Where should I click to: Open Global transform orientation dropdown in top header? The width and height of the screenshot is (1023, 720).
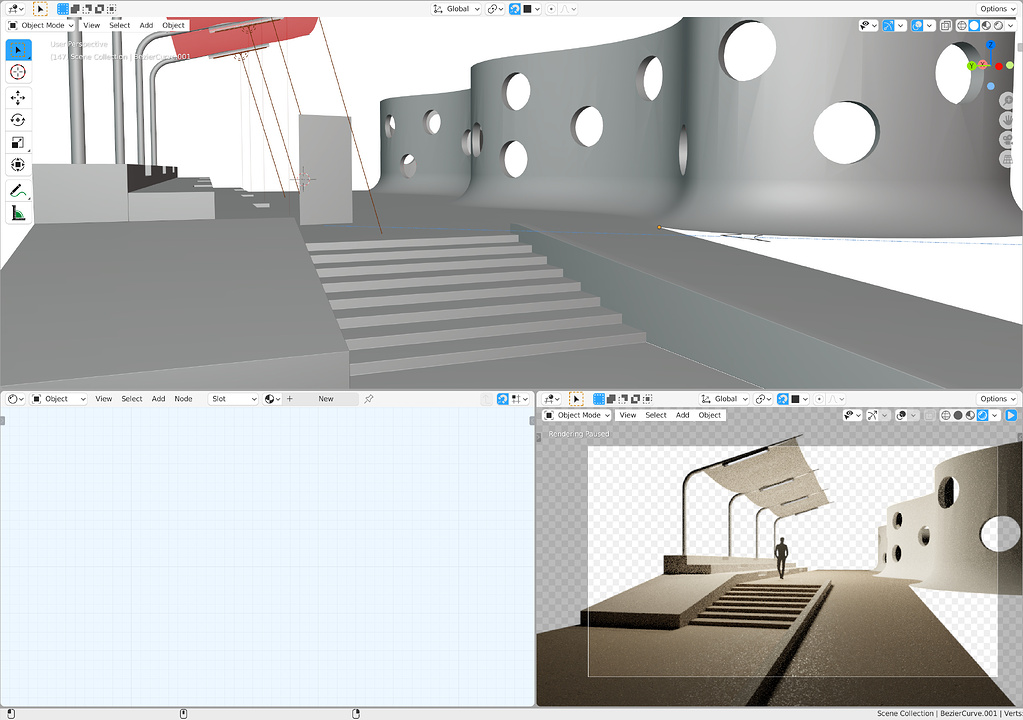pos(457,9)
